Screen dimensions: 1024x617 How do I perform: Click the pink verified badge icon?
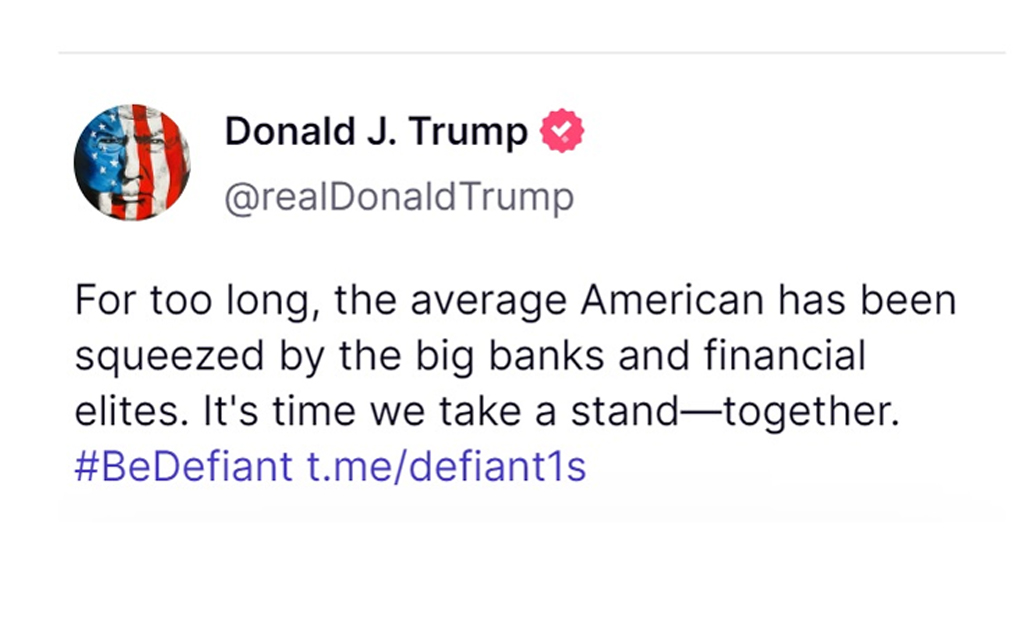coord(562,133)
